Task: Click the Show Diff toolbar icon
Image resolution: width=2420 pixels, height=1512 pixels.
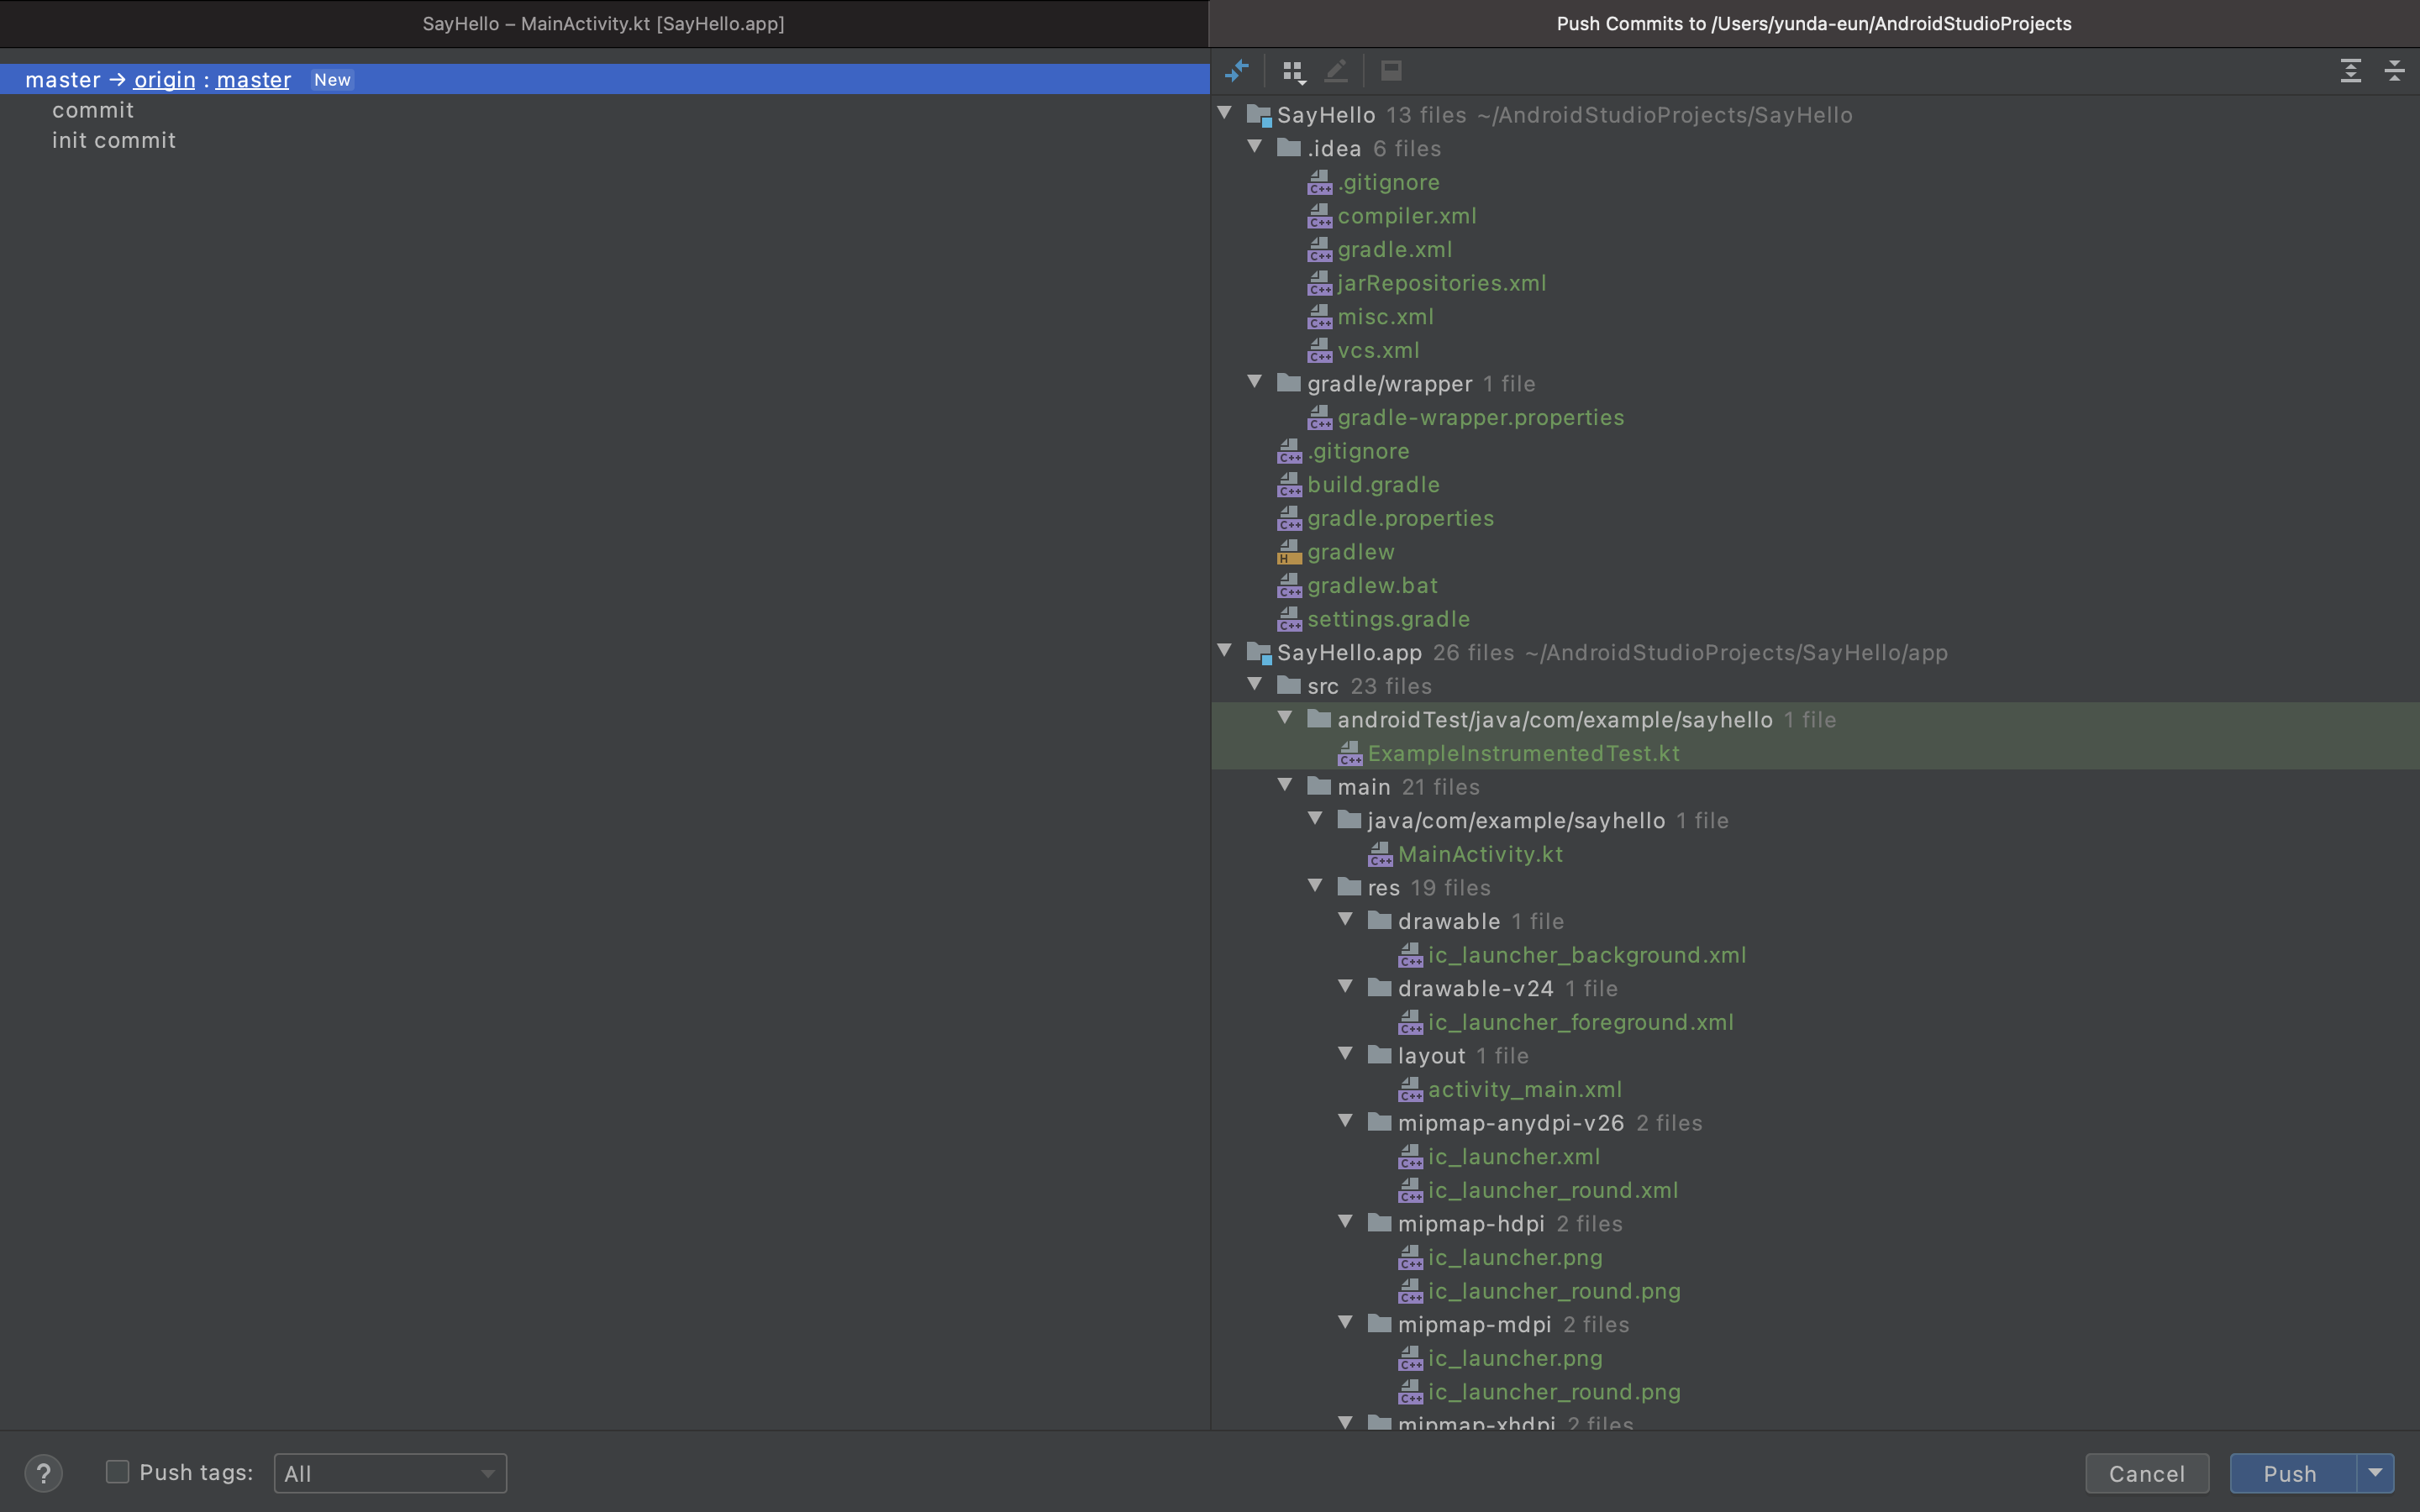Action: click(x=1237, y=71)
